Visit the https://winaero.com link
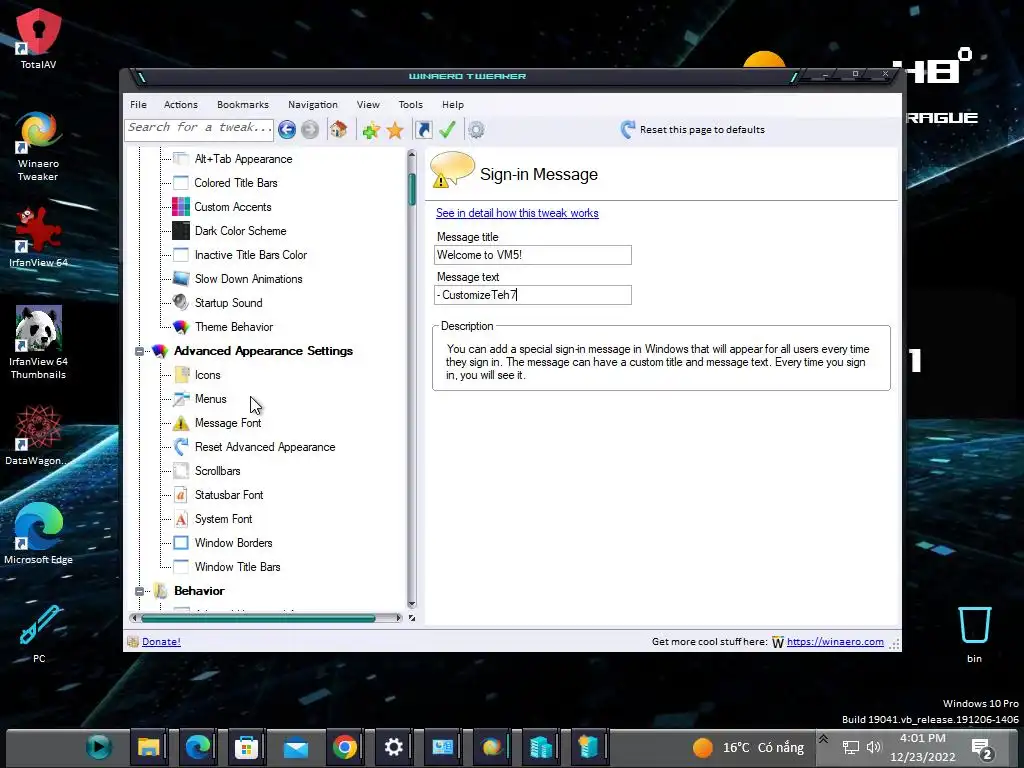This screenshot has width=1024, height=768. click(x=835, y=641)
